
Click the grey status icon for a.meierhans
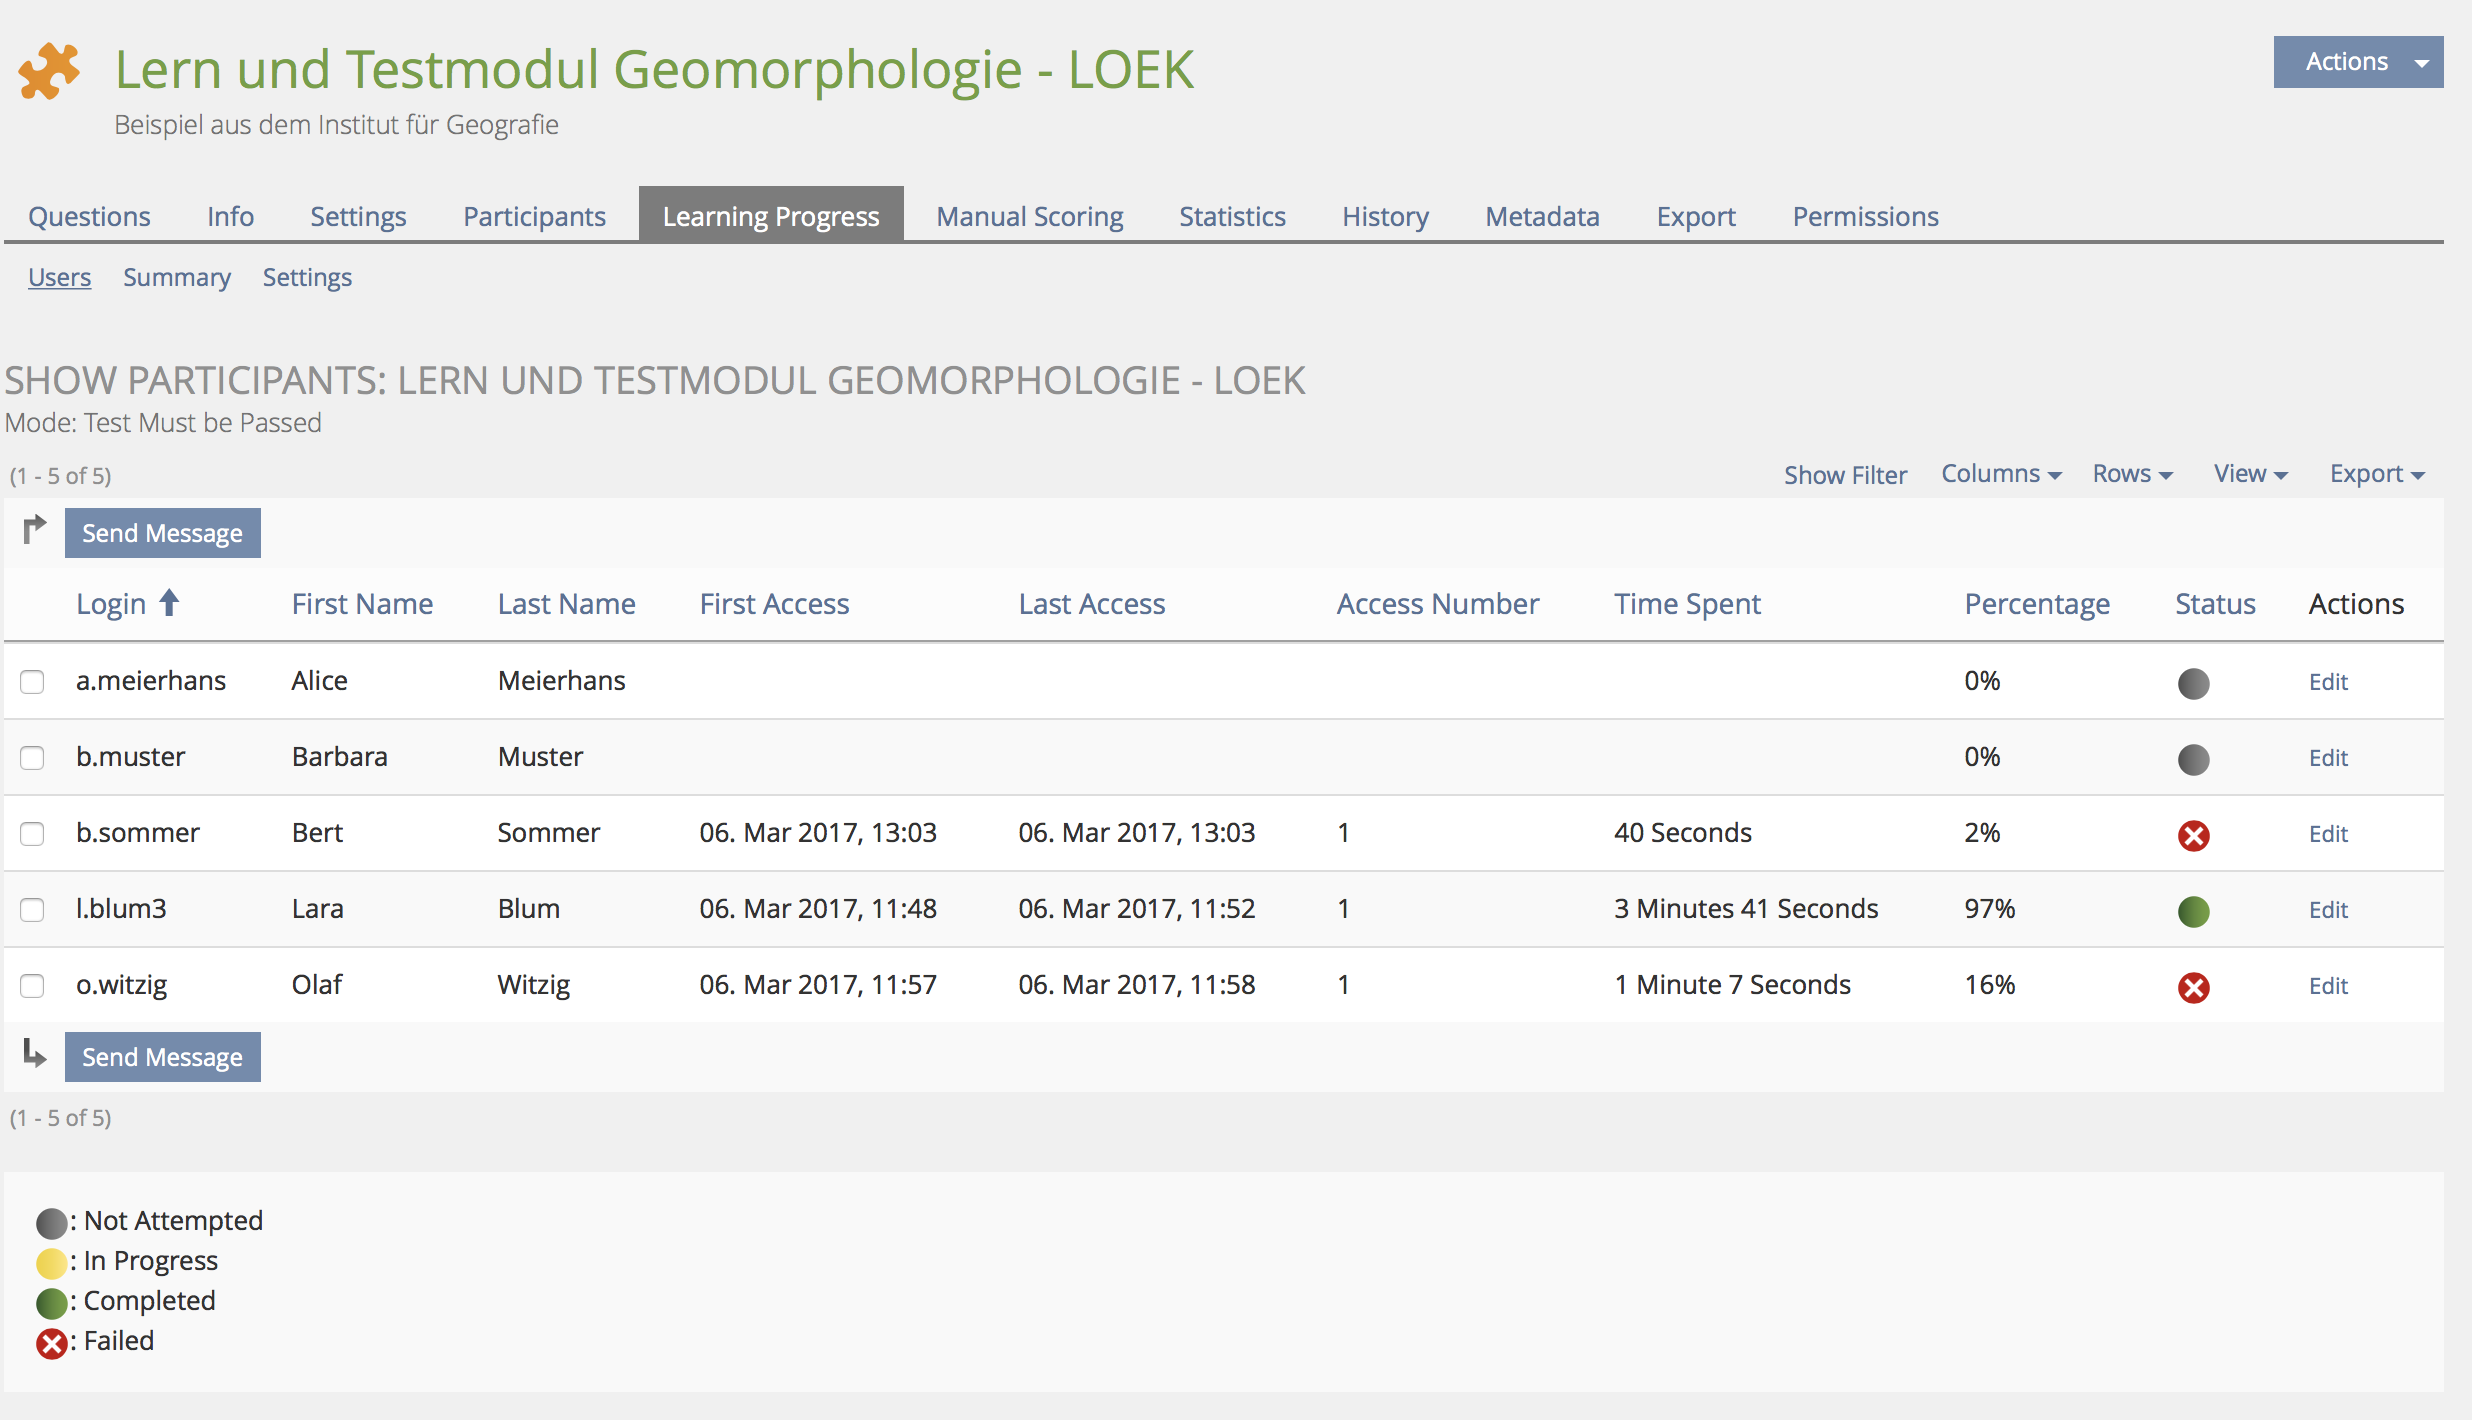click(2193, 683)
